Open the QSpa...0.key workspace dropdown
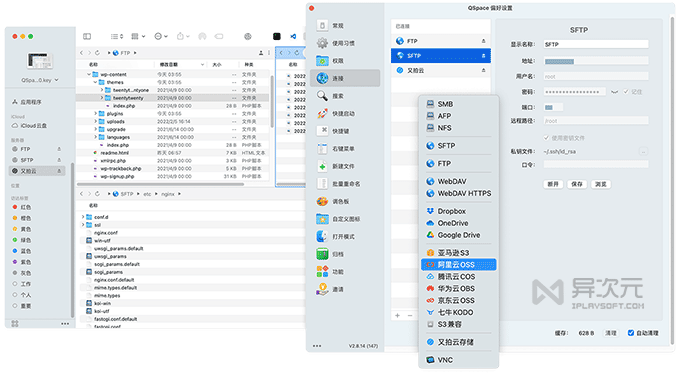The image size is (680, 383). coord(40,80)
